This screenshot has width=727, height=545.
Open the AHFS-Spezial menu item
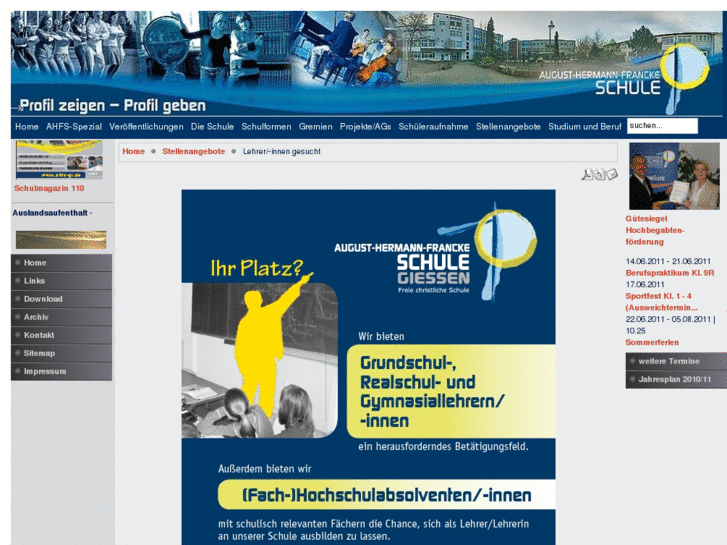[74, 126]
